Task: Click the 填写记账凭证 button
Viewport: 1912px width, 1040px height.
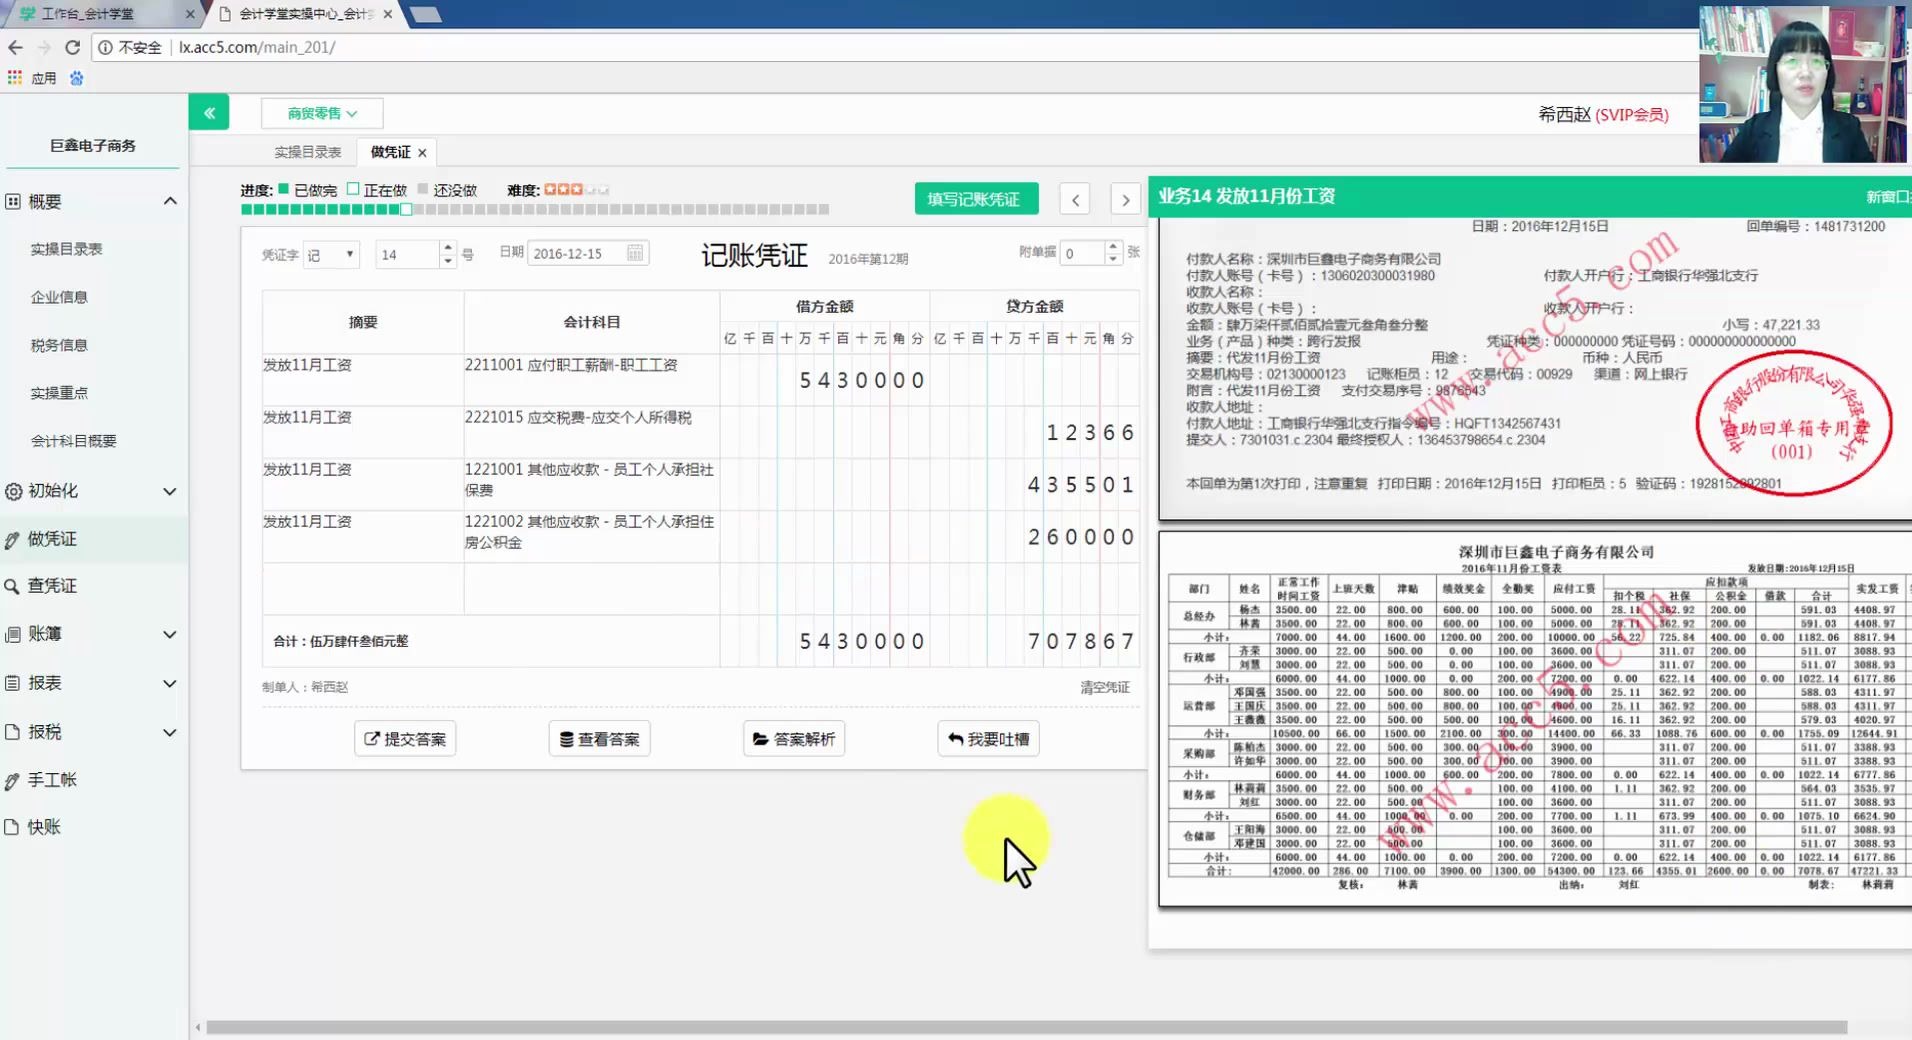Action: pyautogui.click(x=975, y=198)
